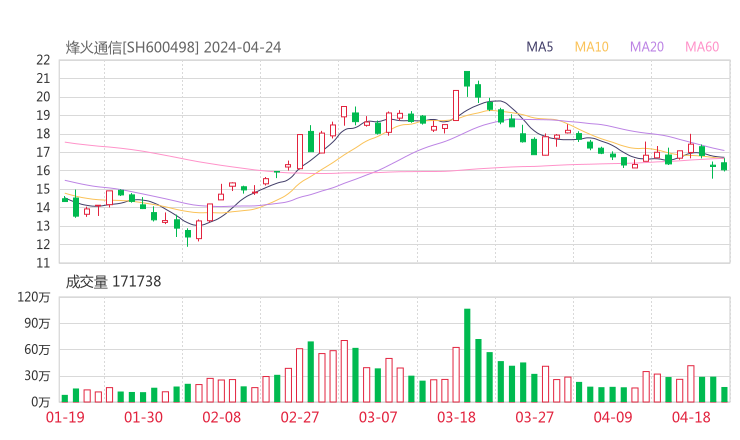Select the MA5 legend label
The image size is (740, 440).
click(x=539, y=47)
